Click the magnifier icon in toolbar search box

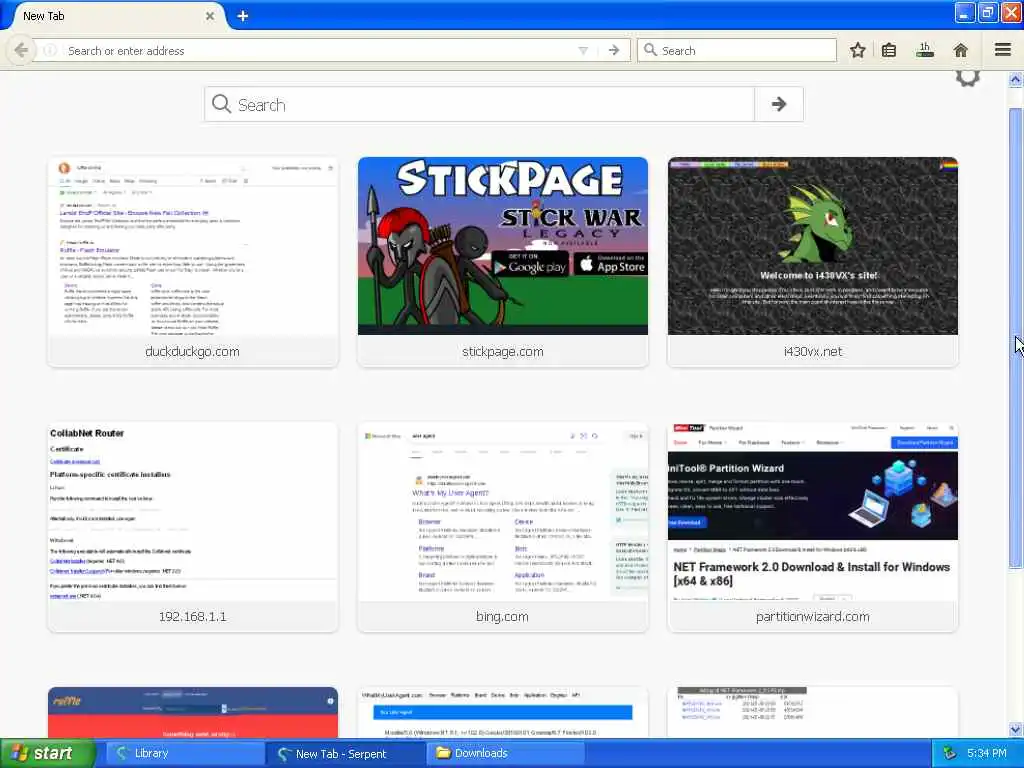click(650, 50)
